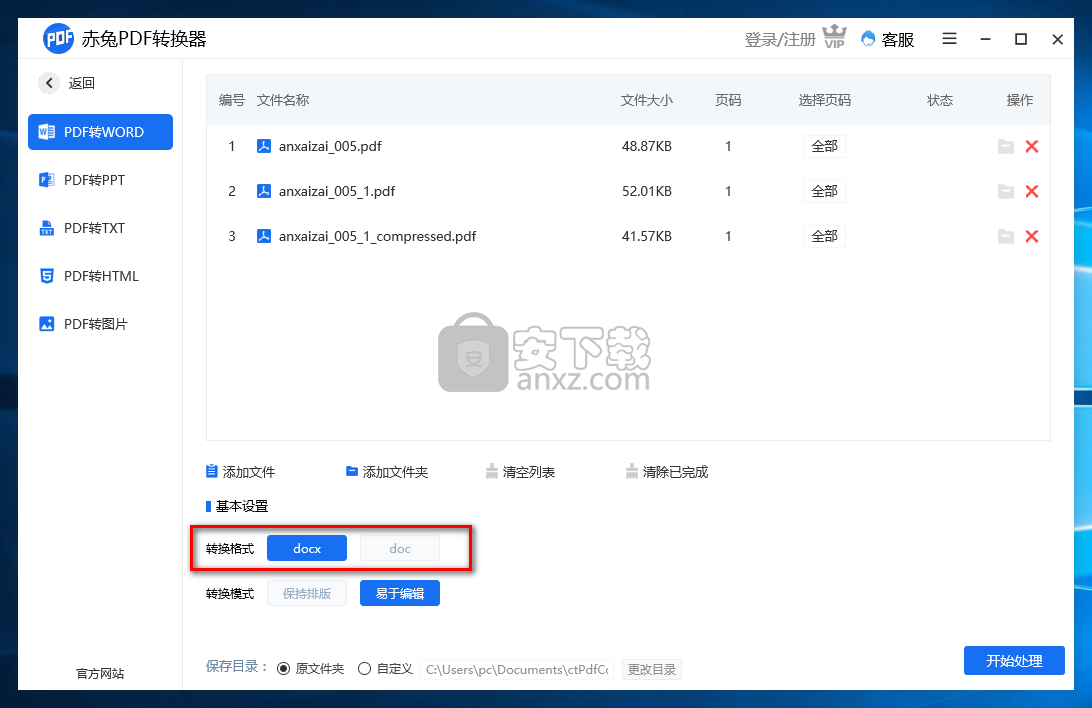Select doc output format
The image size is (1092, 708).
(x=400, y=549)
